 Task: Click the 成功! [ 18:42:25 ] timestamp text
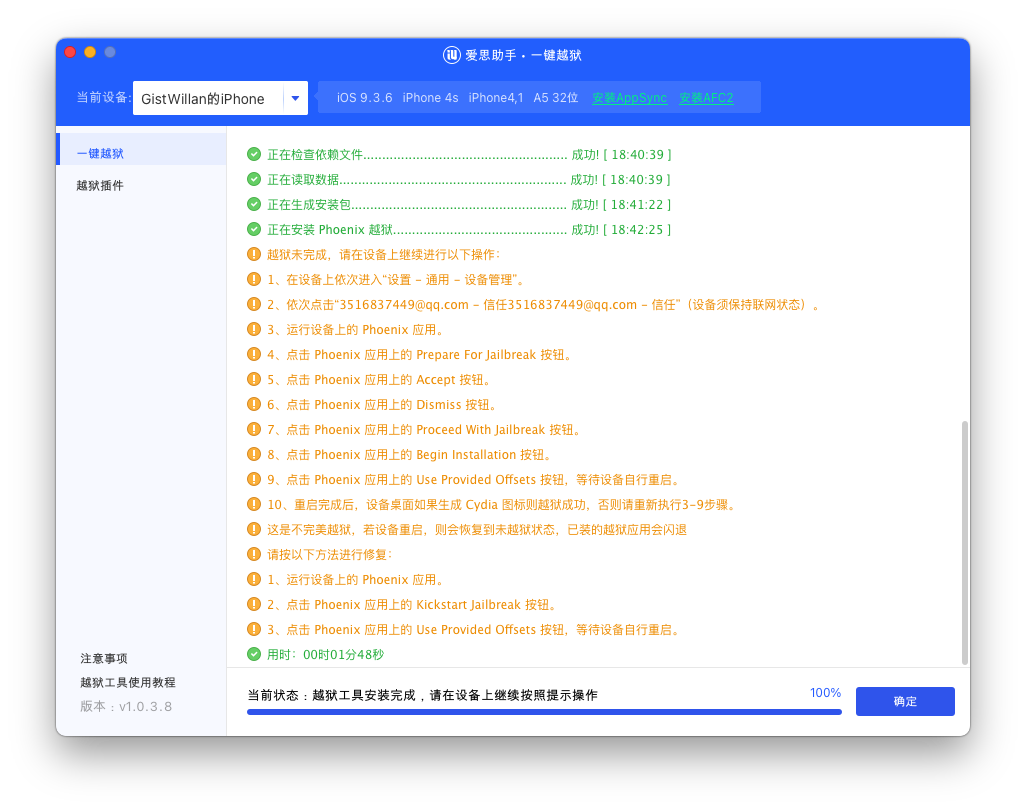(621, 230)
